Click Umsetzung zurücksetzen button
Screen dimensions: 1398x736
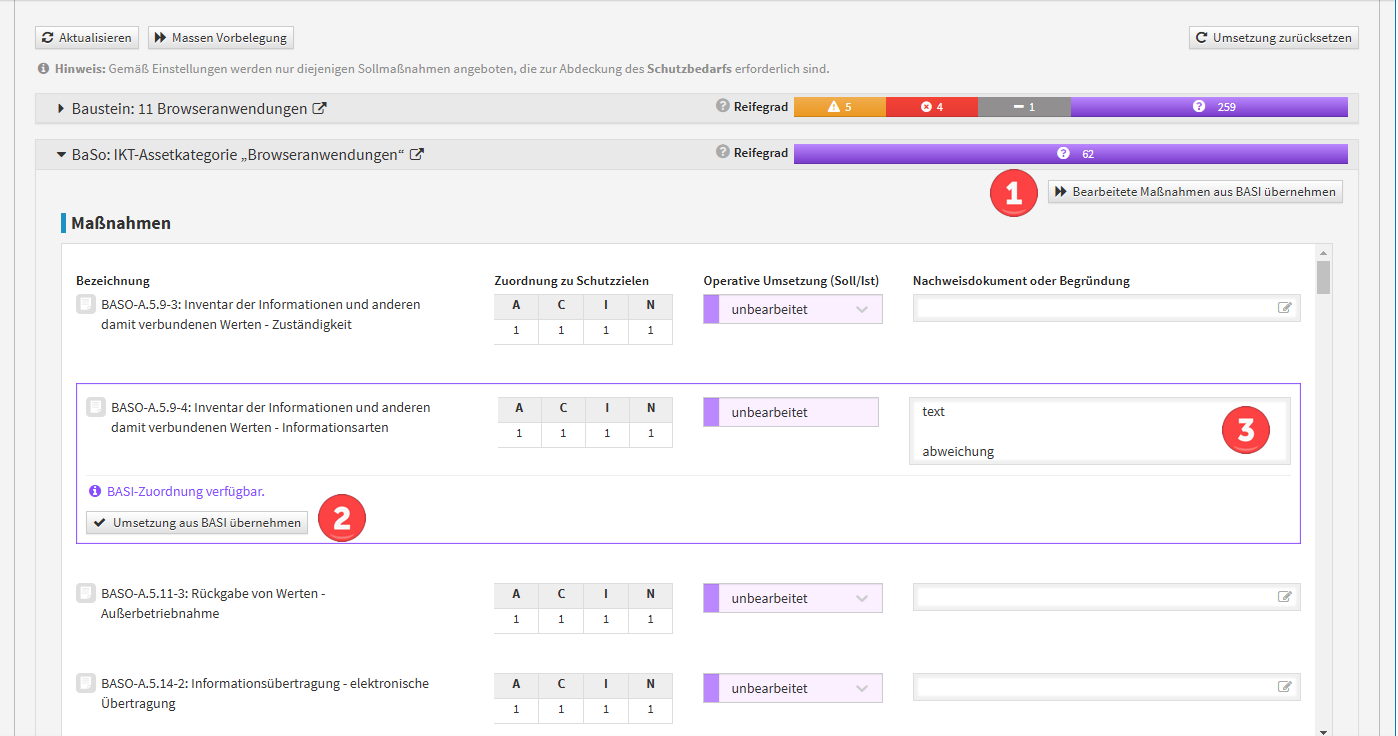(x=1273, y=38)
